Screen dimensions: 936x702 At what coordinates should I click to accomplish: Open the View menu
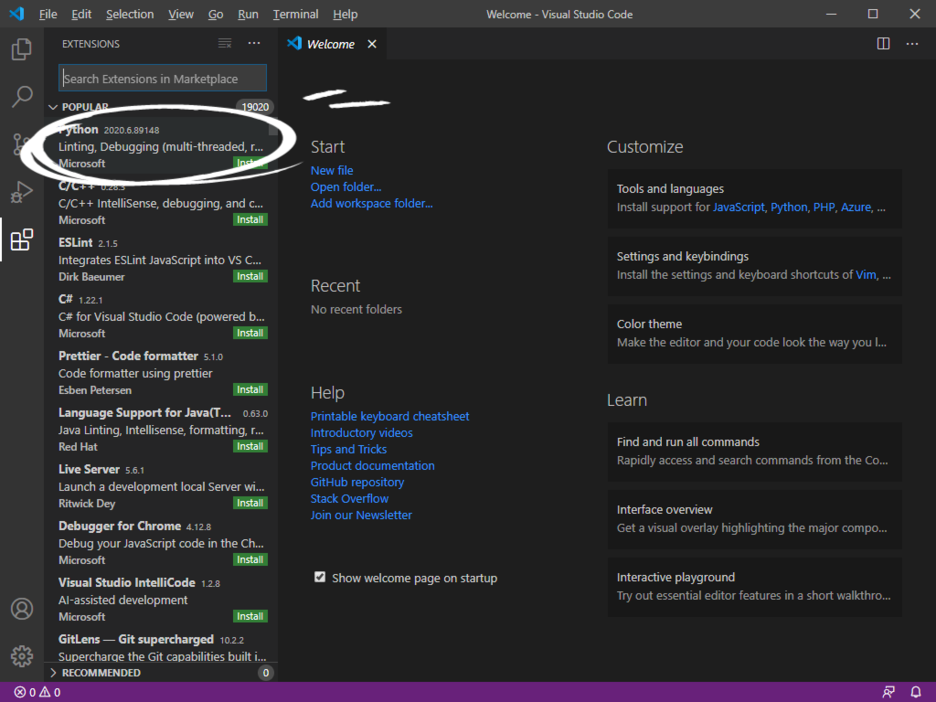point(180,14)
